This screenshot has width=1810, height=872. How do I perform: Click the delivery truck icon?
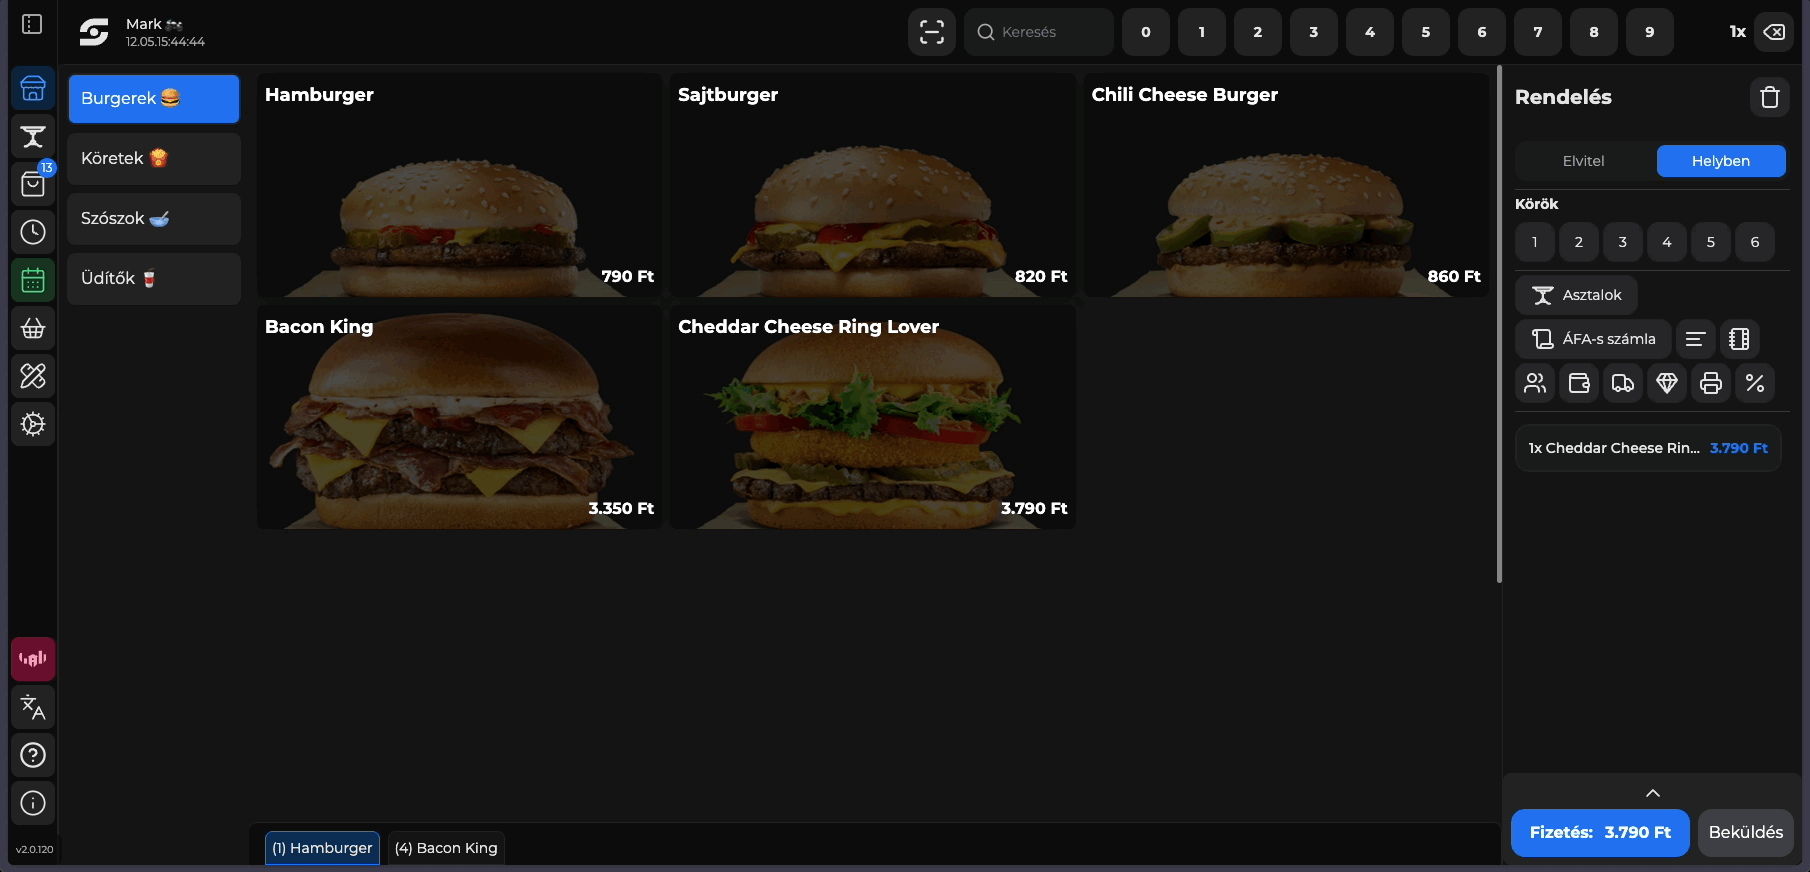pos(1622,383)
